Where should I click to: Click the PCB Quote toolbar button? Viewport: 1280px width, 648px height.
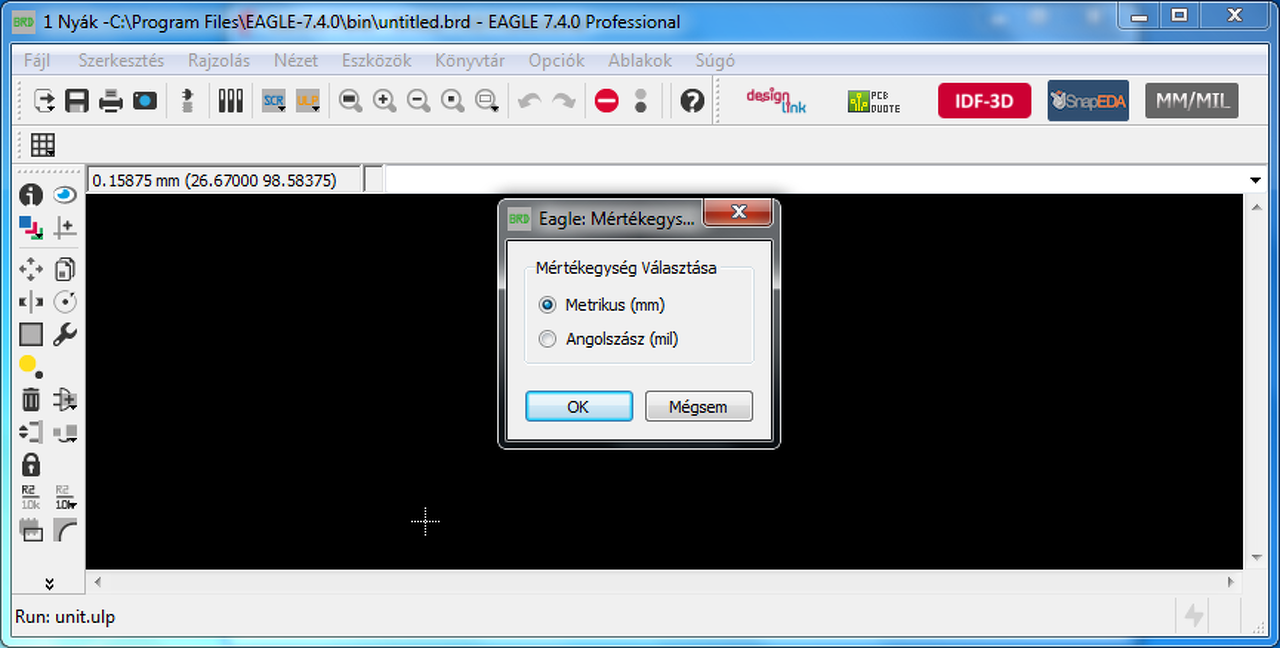pos(873,100)
